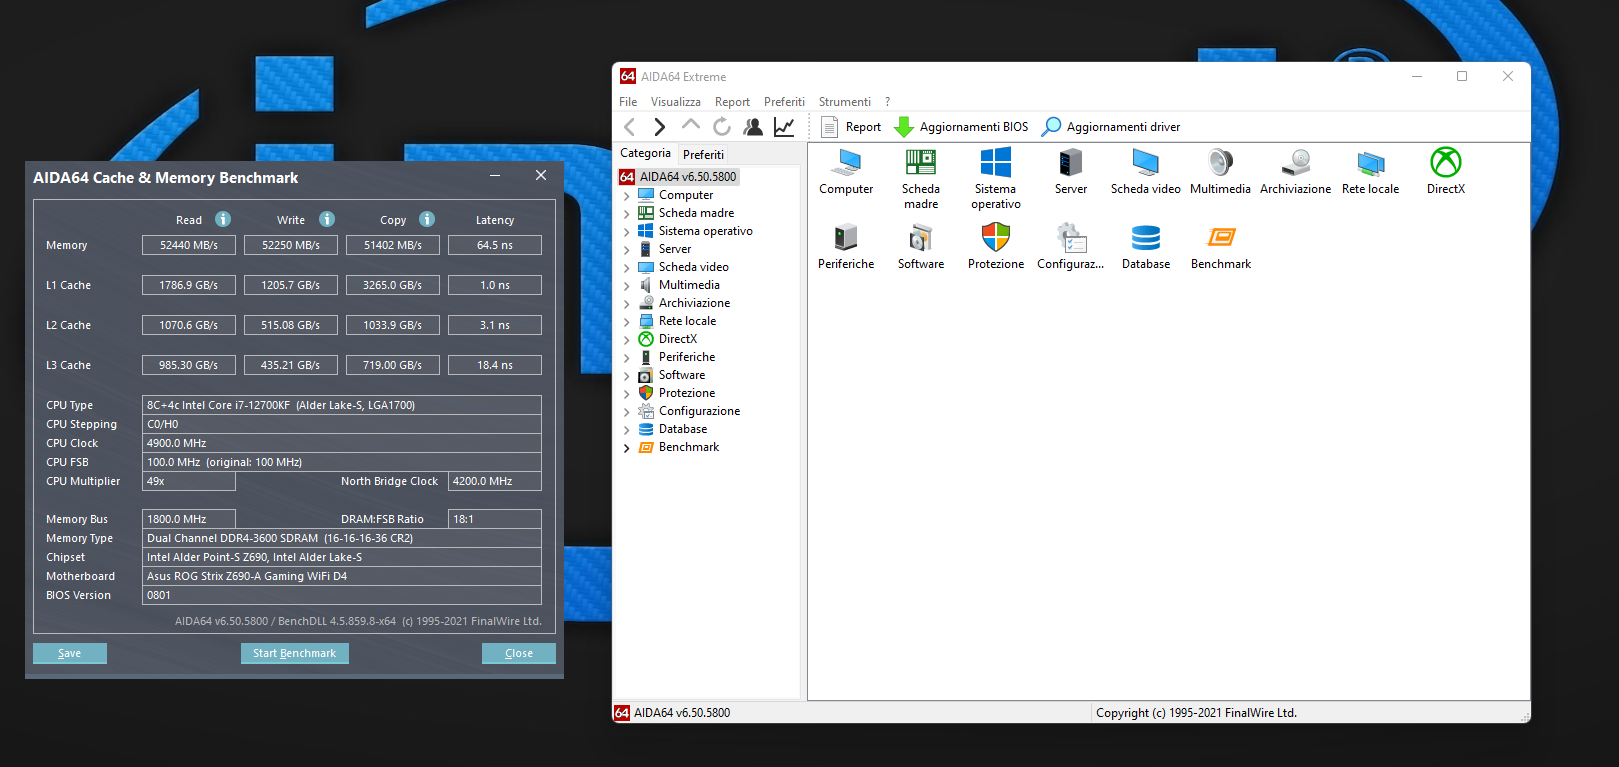1619x767 pixels.
Task: Select Database in the category tree
Action: tap(682, 429)
